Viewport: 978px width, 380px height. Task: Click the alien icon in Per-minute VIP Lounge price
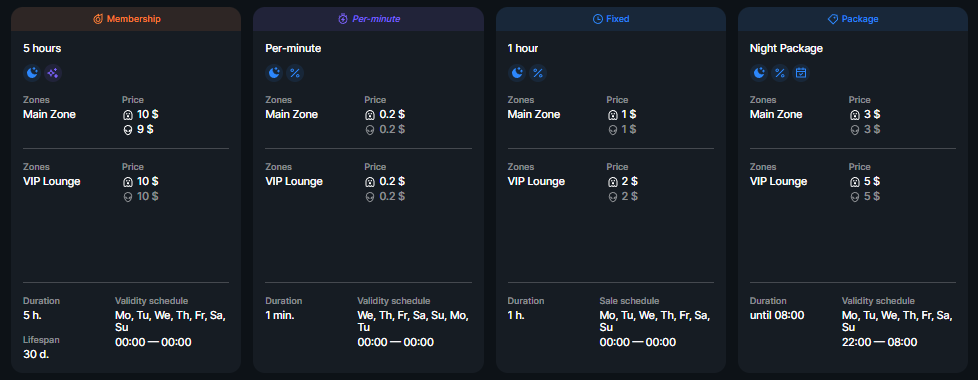369,197
